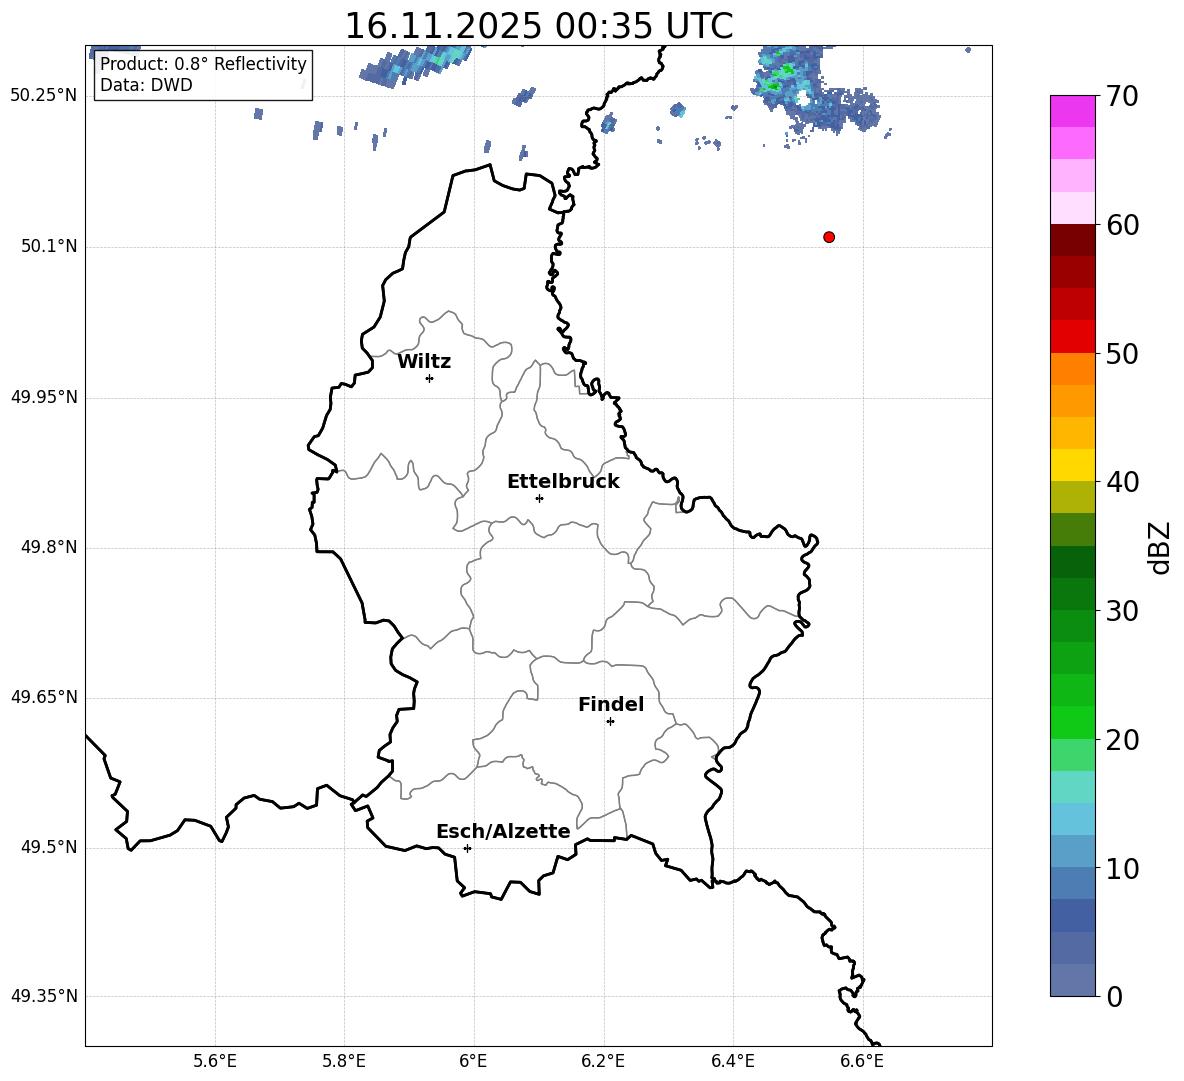Click the '6.6°E' longitude label

[862, 1061]
